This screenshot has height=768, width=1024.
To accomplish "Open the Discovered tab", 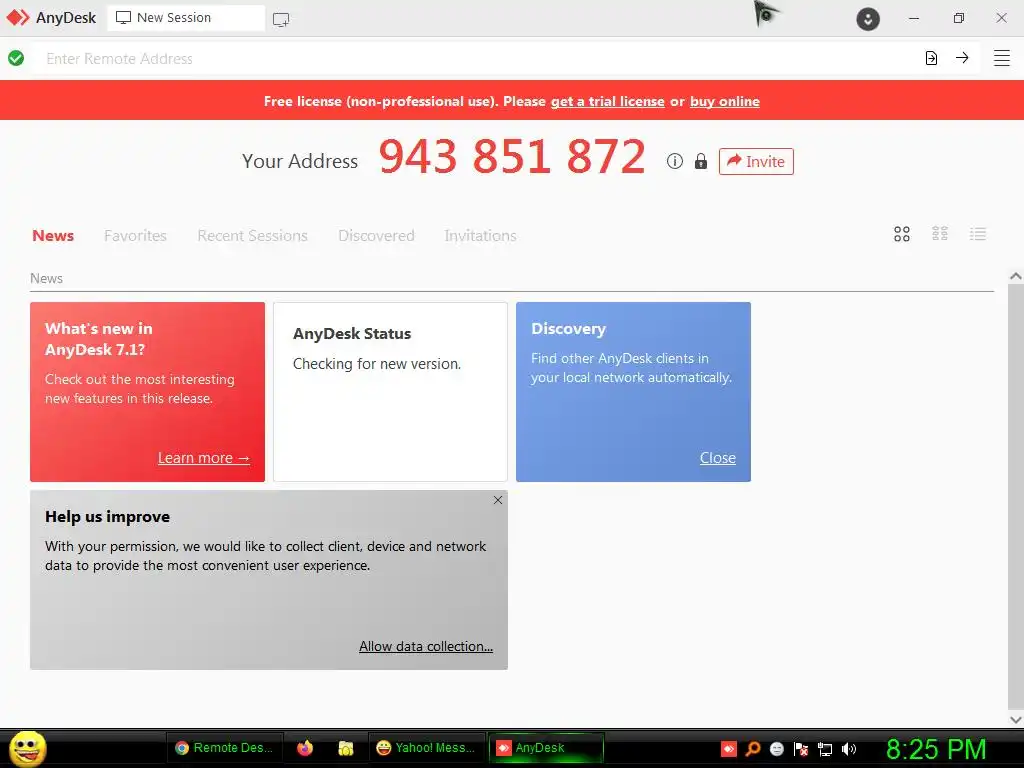I will click(376, 236).
